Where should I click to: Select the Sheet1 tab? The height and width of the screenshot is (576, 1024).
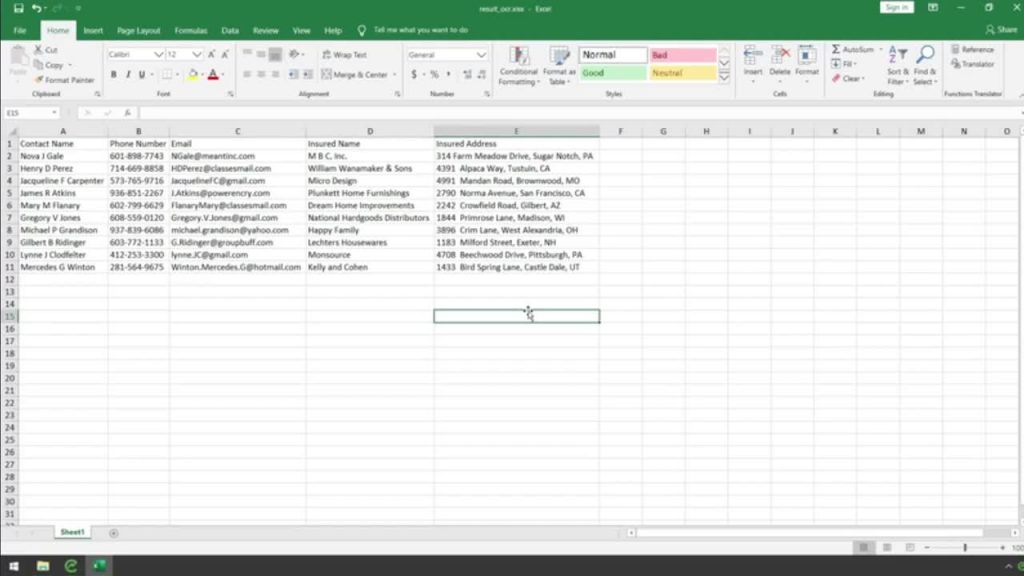coord(72,532)
